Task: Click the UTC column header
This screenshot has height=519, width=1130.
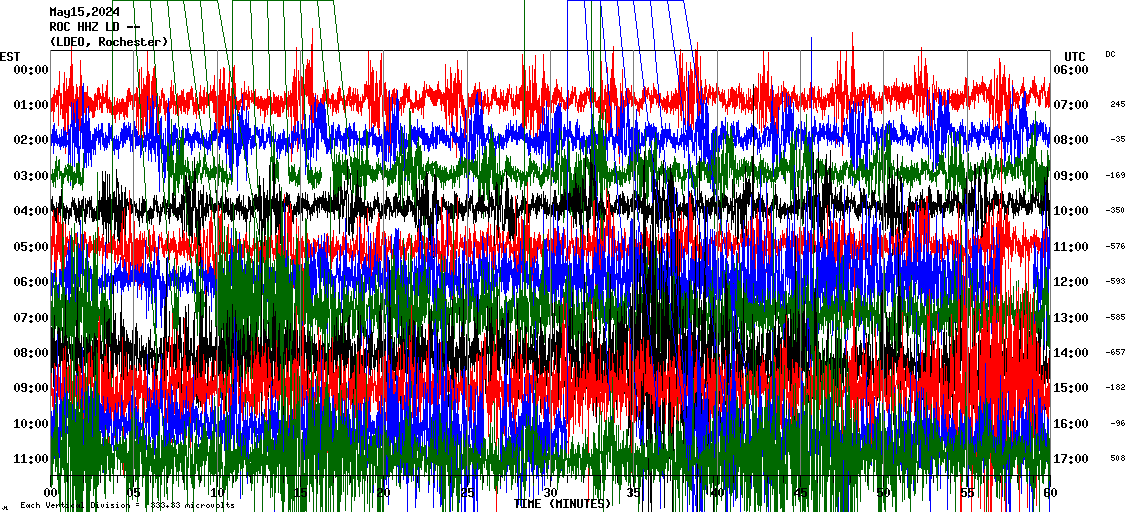Action: (1075, 56)
